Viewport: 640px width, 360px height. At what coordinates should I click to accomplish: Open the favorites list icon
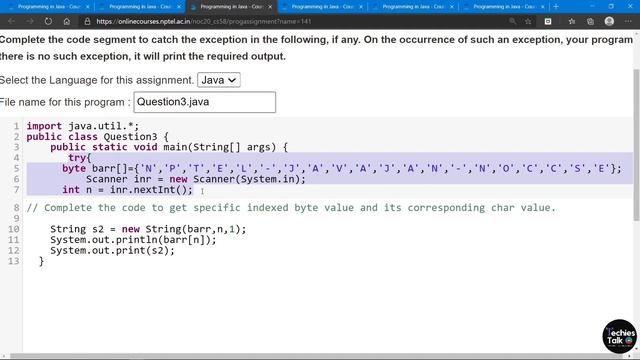pos(571,21)
